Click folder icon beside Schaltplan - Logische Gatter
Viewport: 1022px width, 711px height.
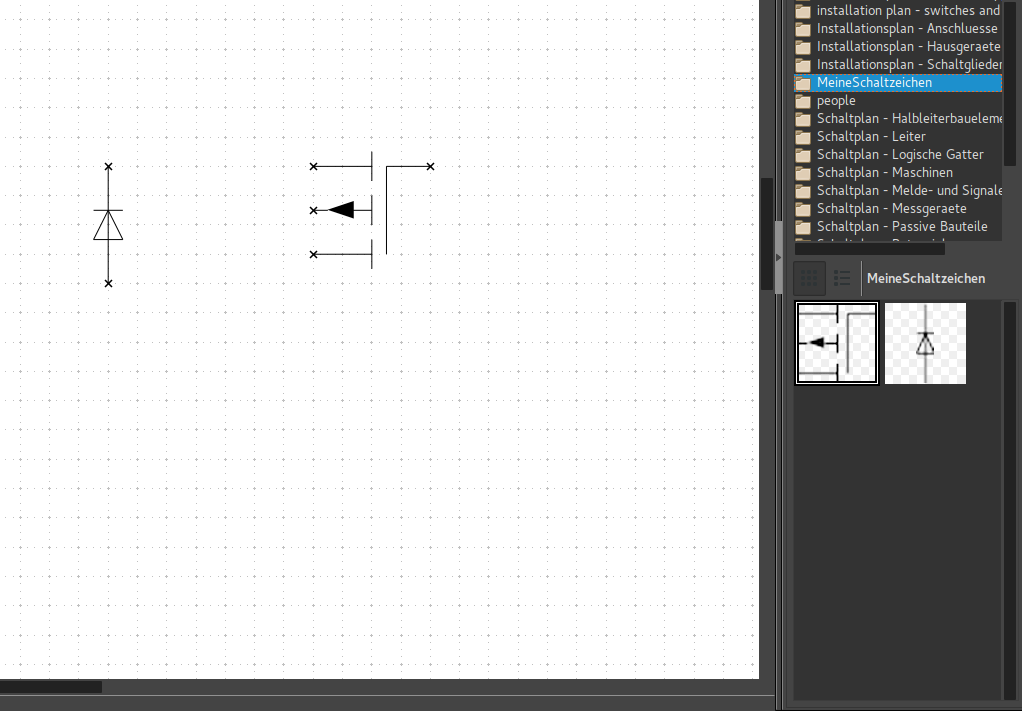coord(803,155)
